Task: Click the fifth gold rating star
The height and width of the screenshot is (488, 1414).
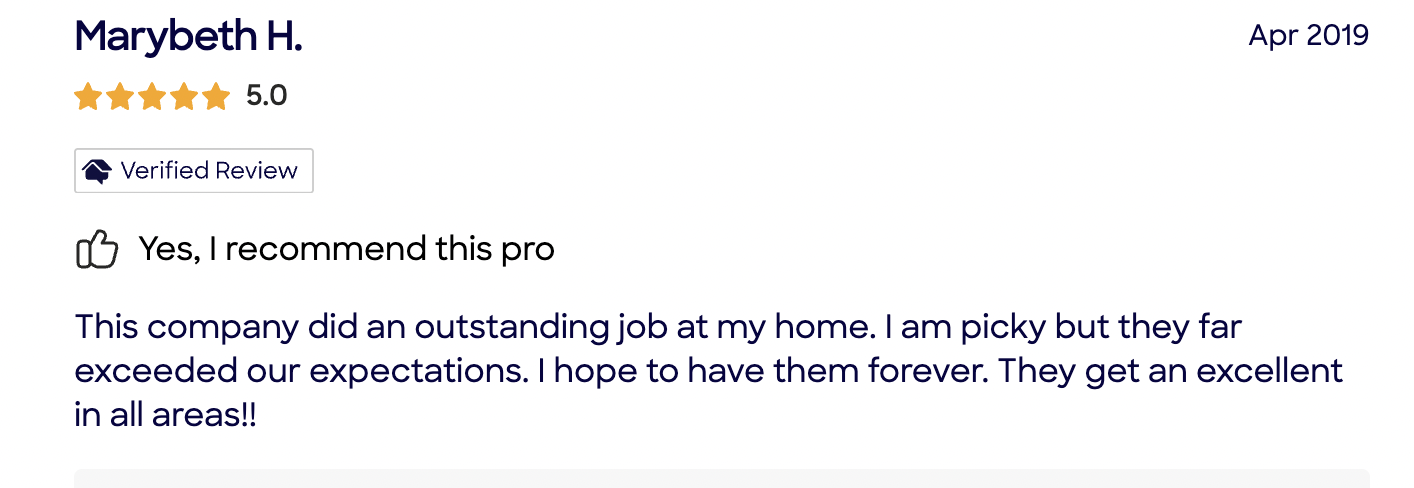Action: click(x=216, y=97)
